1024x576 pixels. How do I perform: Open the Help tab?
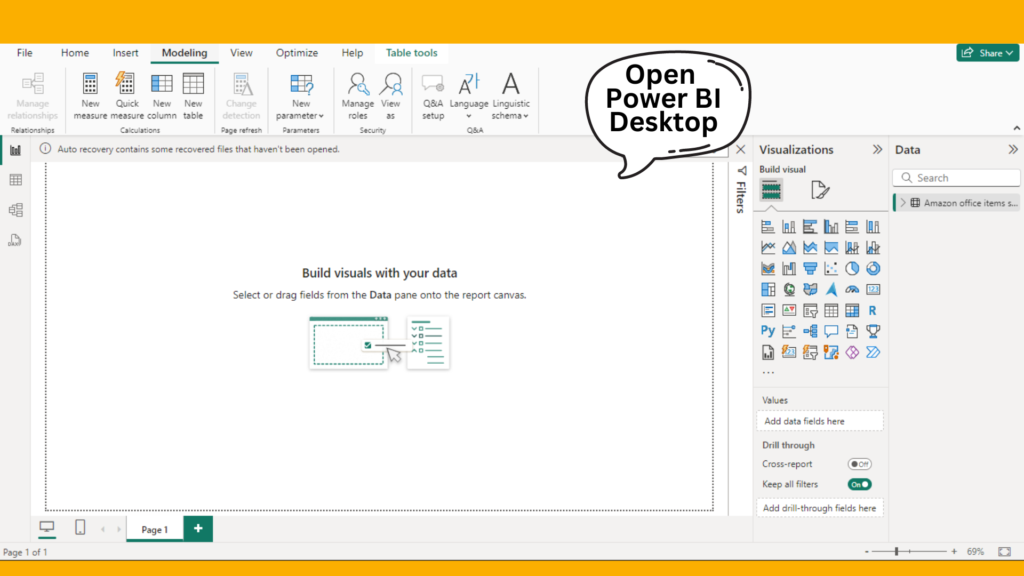click(x=352, y=53)
